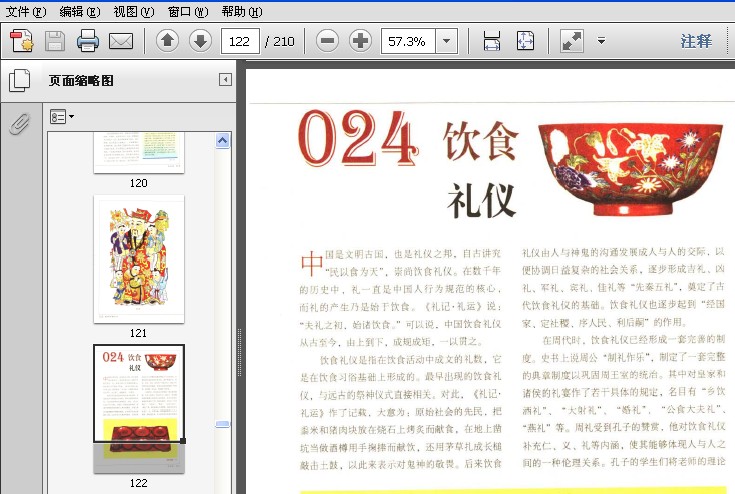Screen dimensions: 735x494
Task: Toggle full screen read mode
Action: tap(571, 41)
